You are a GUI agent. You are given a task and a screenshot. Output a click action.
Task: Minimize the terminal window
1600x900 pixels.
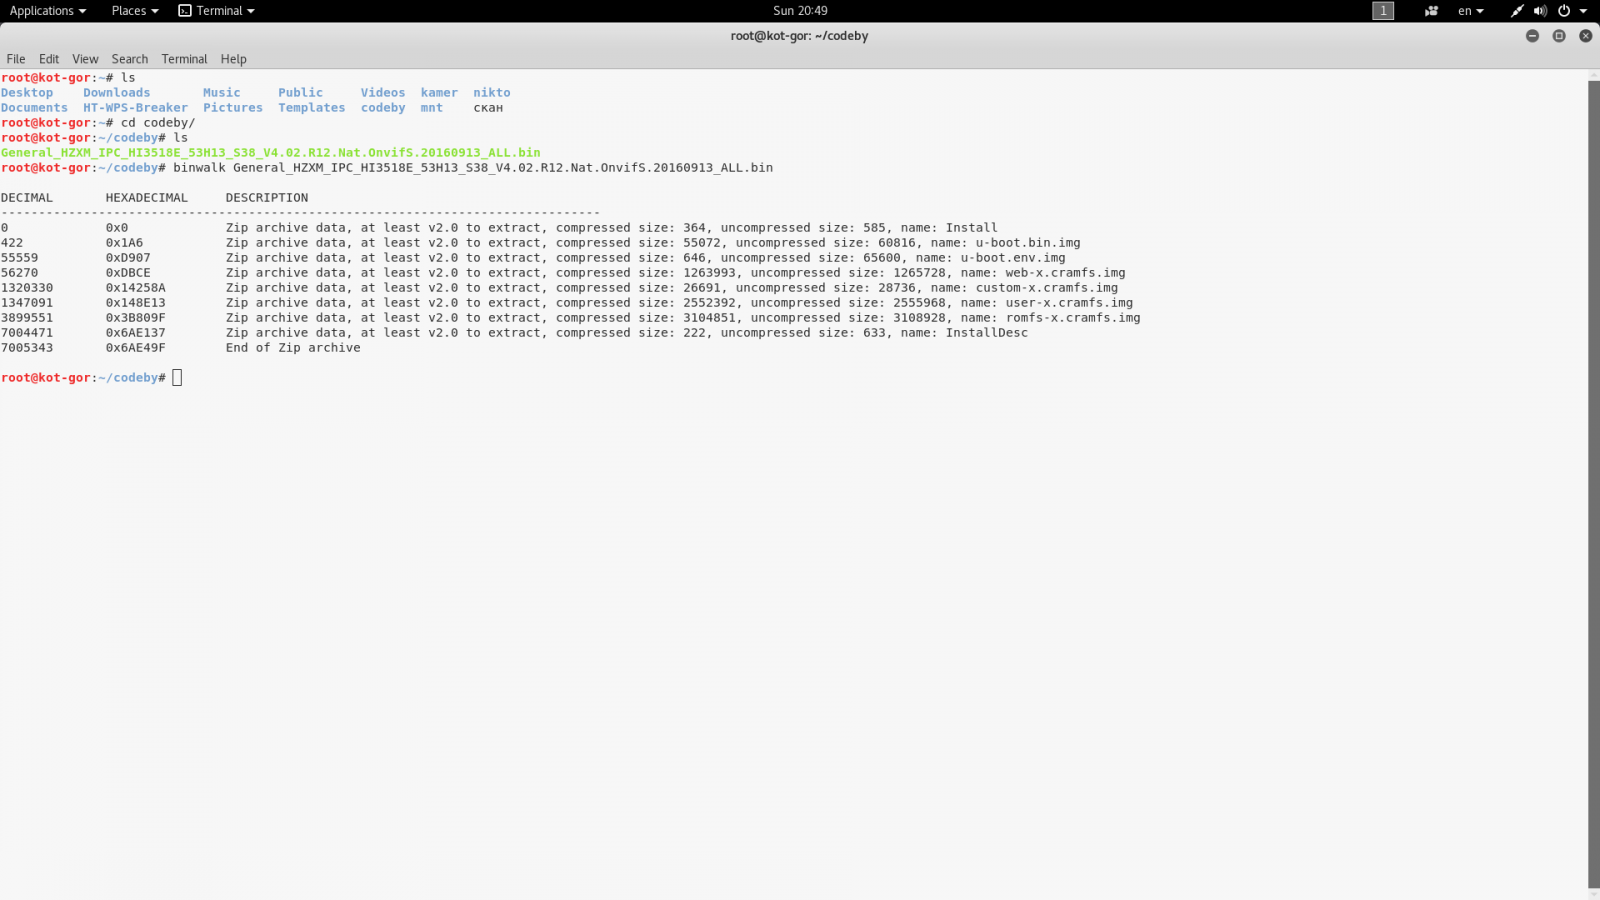point(1532,36)
